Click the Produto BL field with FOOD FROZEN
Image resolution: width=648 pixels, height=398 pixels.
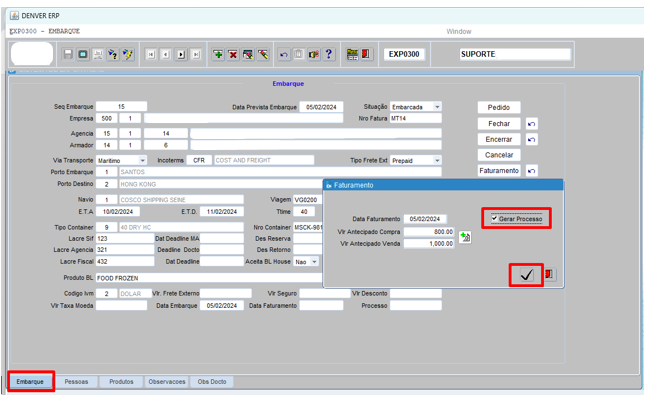coord(209,278)
